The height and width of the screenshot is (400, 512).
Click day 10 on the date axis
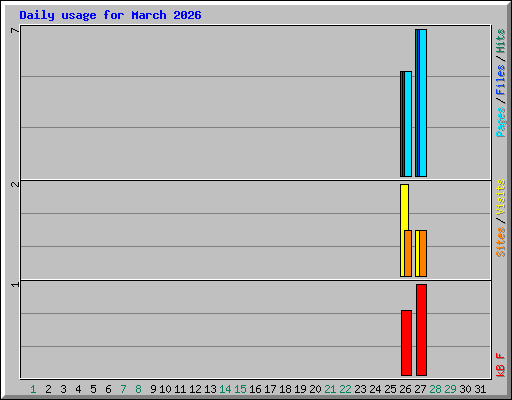click(165, 389)
